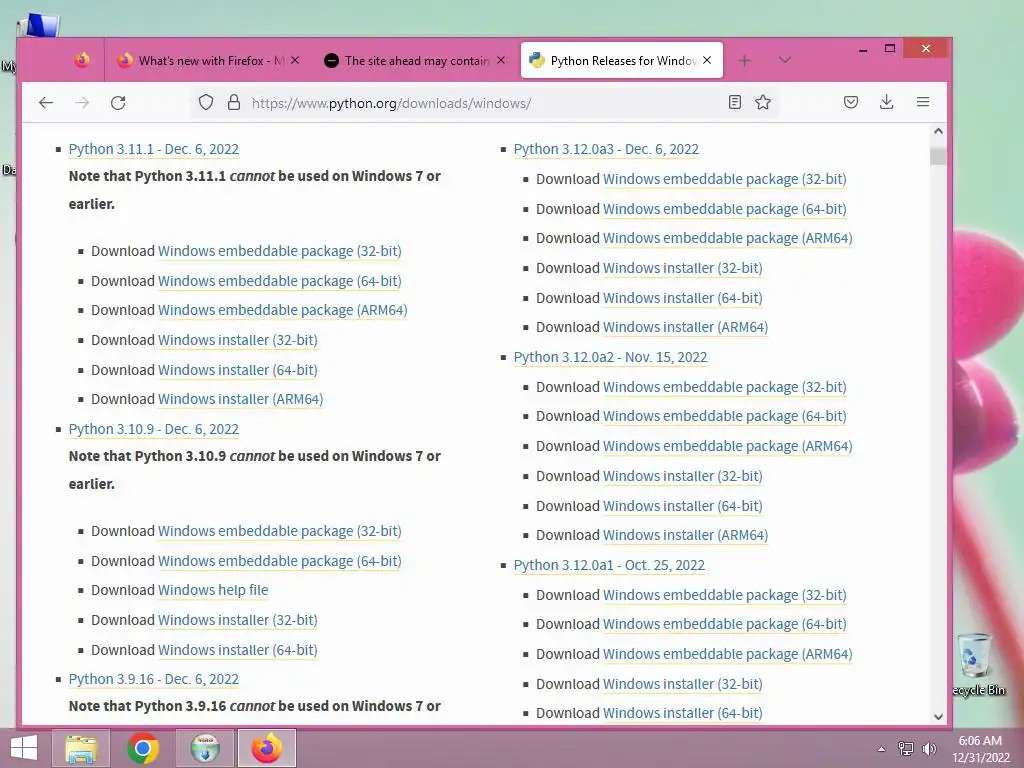
Task: Click the pinned Firefox tab icon
Action: [x=82, y=60]
